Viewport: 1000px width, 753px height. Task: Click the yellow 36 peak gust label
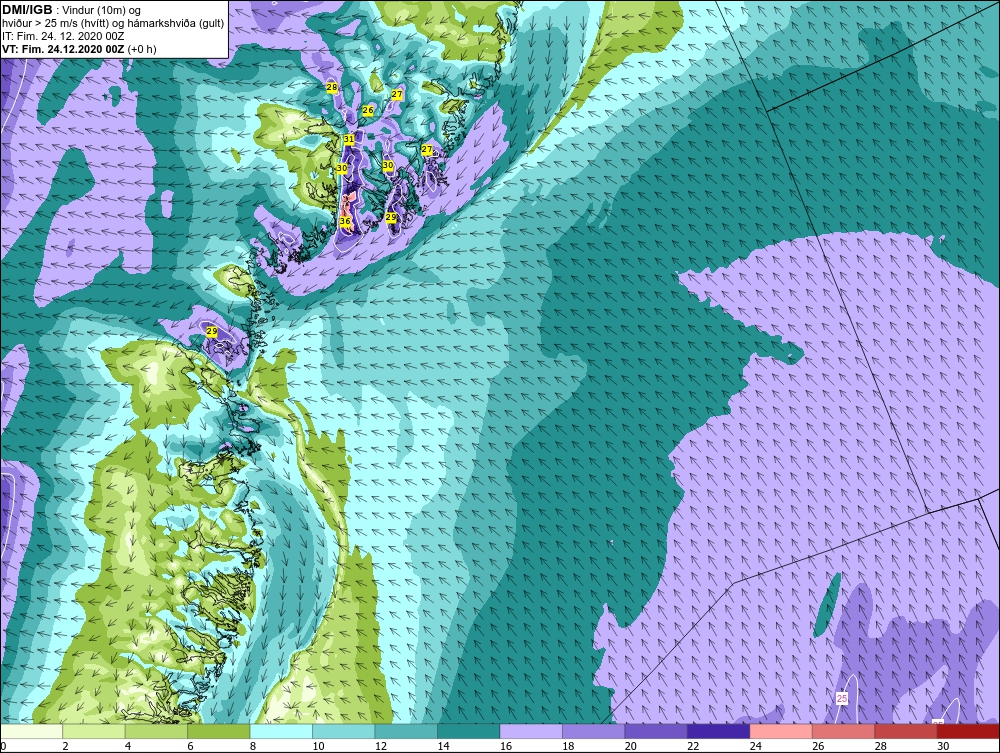[x=345, y=222]
